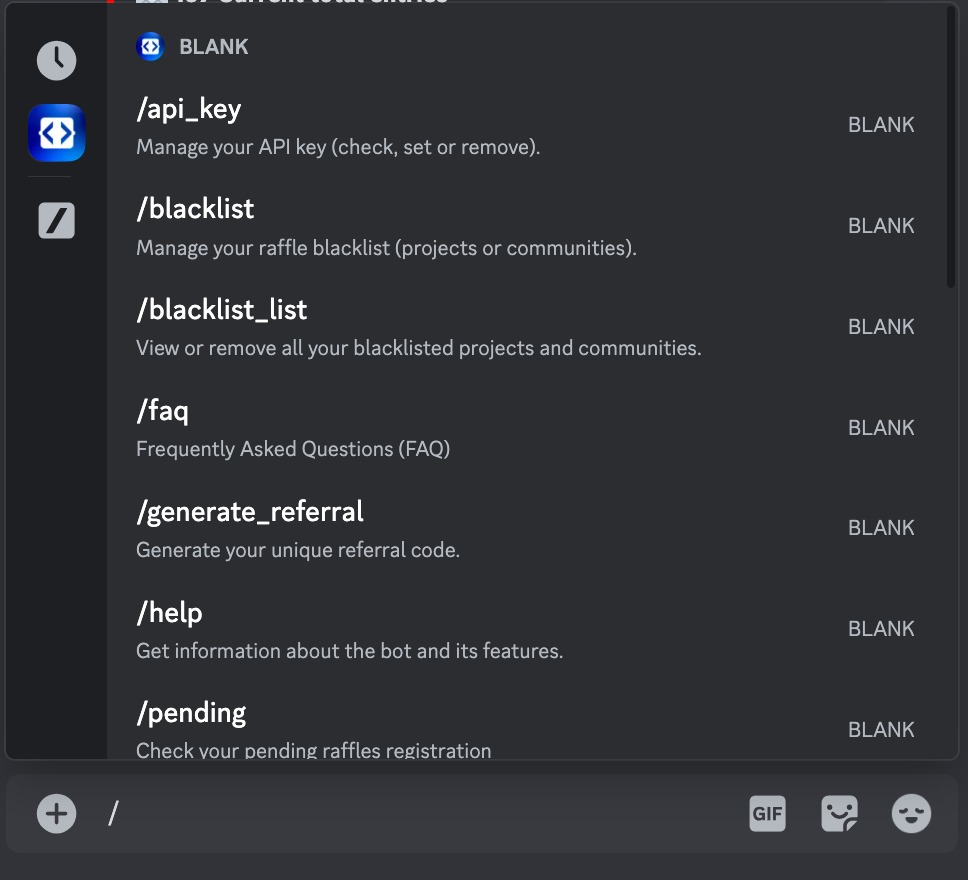Click the plus attachment button
Image resolution: width=968 pixels, height=880 pixels.
click(56, 813)
